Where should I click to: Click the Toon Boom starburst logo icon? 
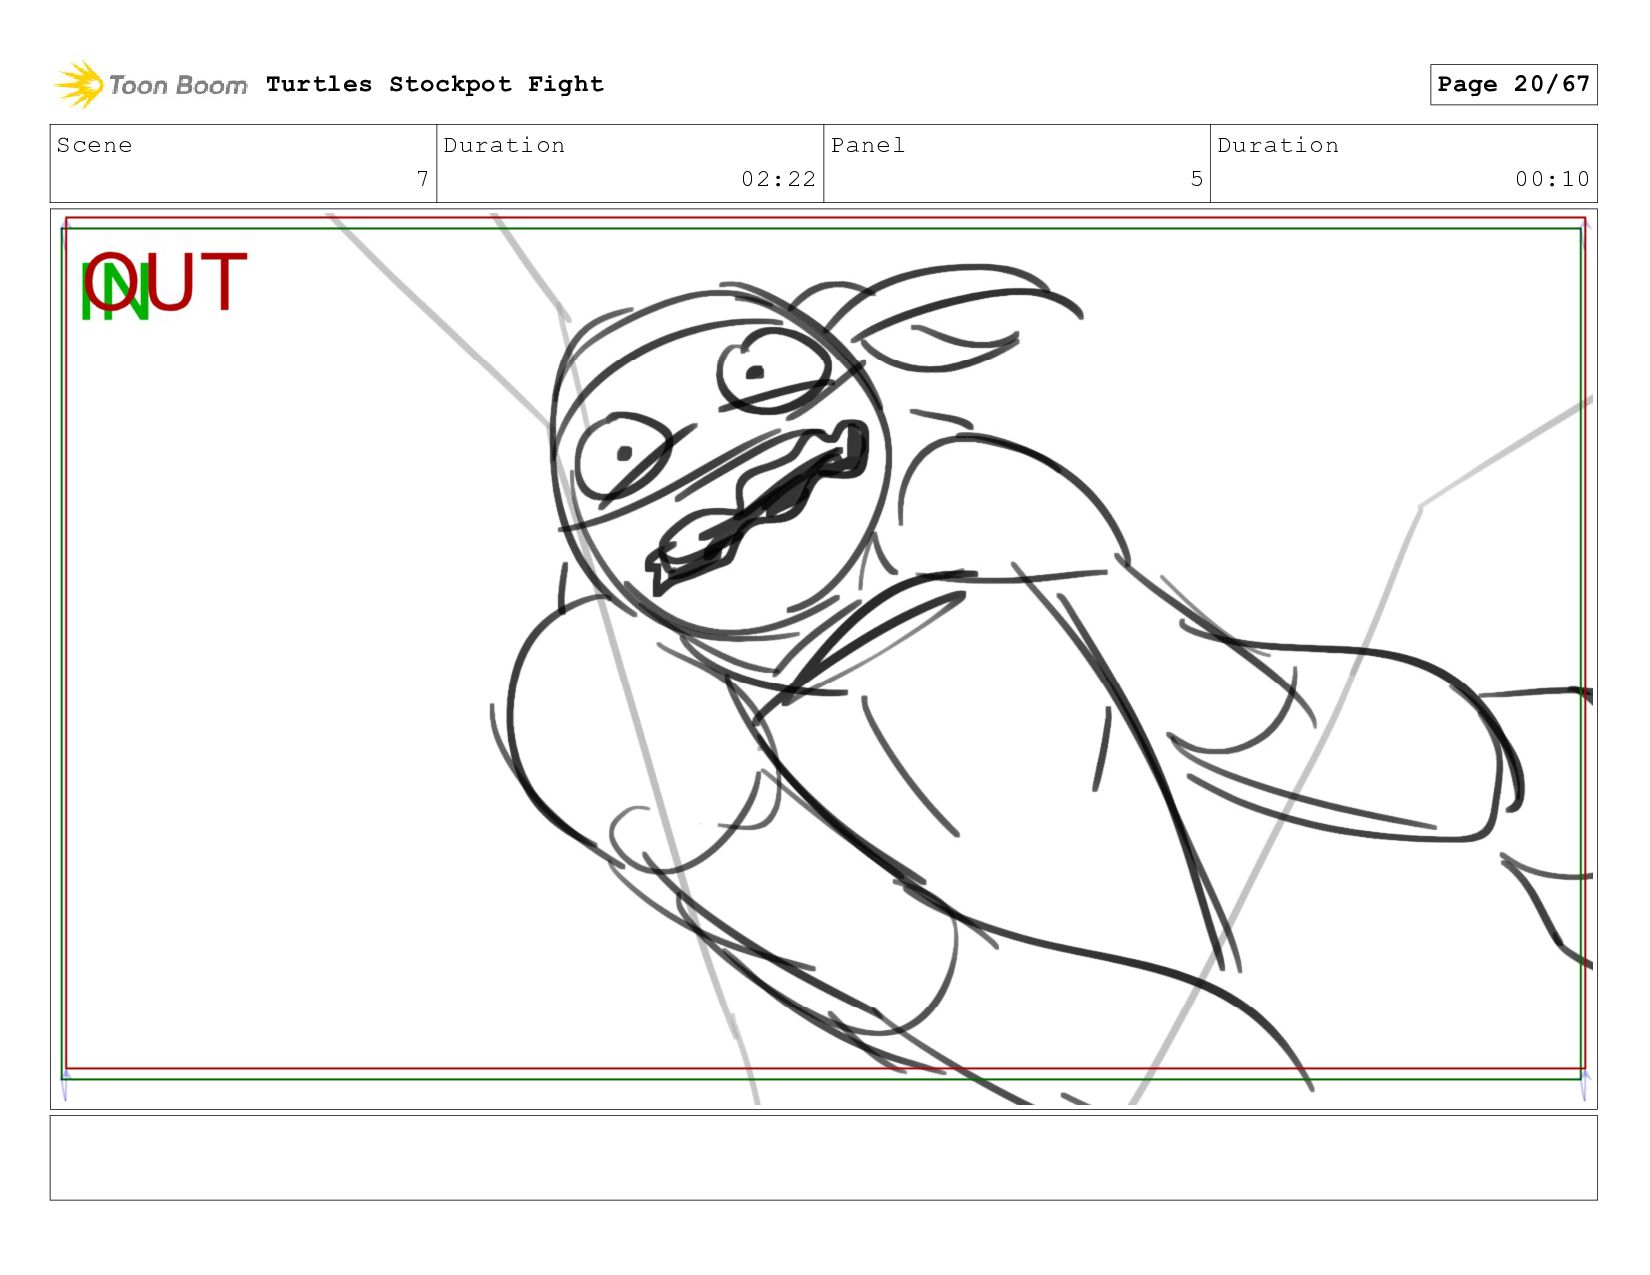pyautogui.click(x=79, y=85)
